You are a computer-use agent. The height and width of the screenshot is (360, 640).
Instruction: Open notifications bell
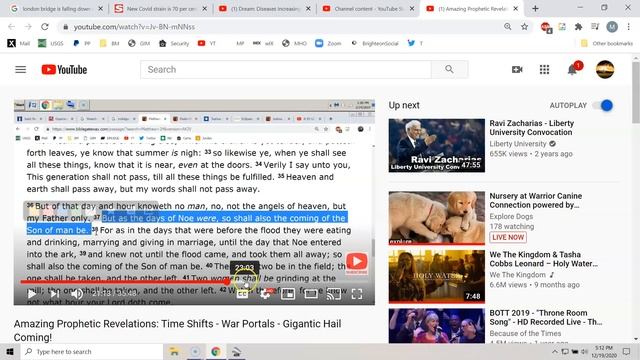(572, 70)
